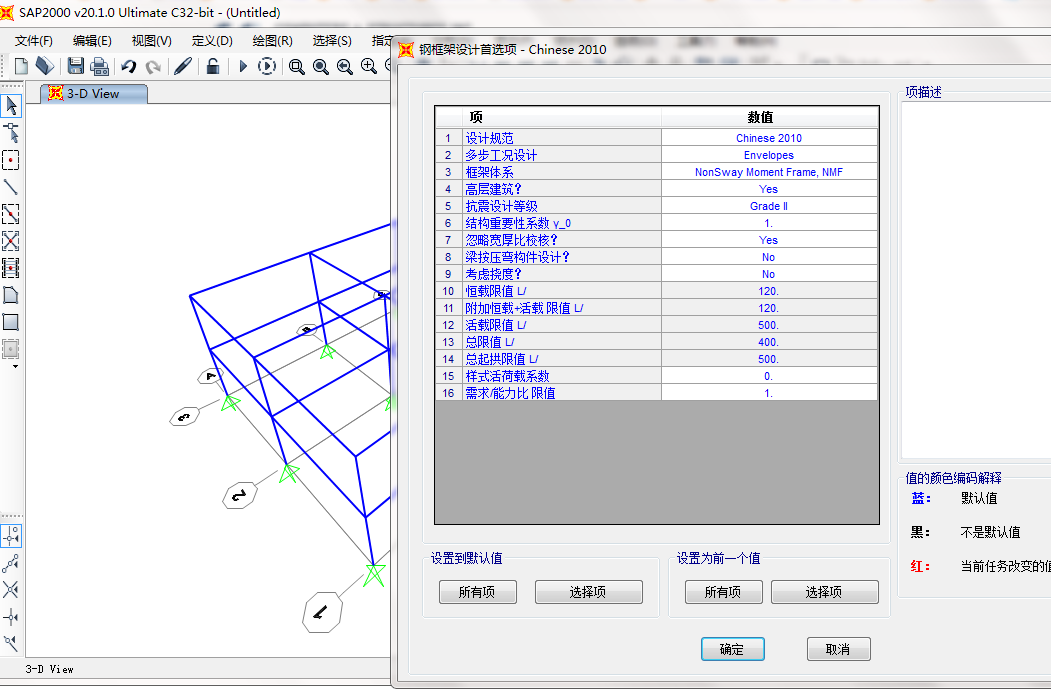Click the Print icon in toolbar
The width and height of the screenshot is (1051, 696).
pos(99,66)
